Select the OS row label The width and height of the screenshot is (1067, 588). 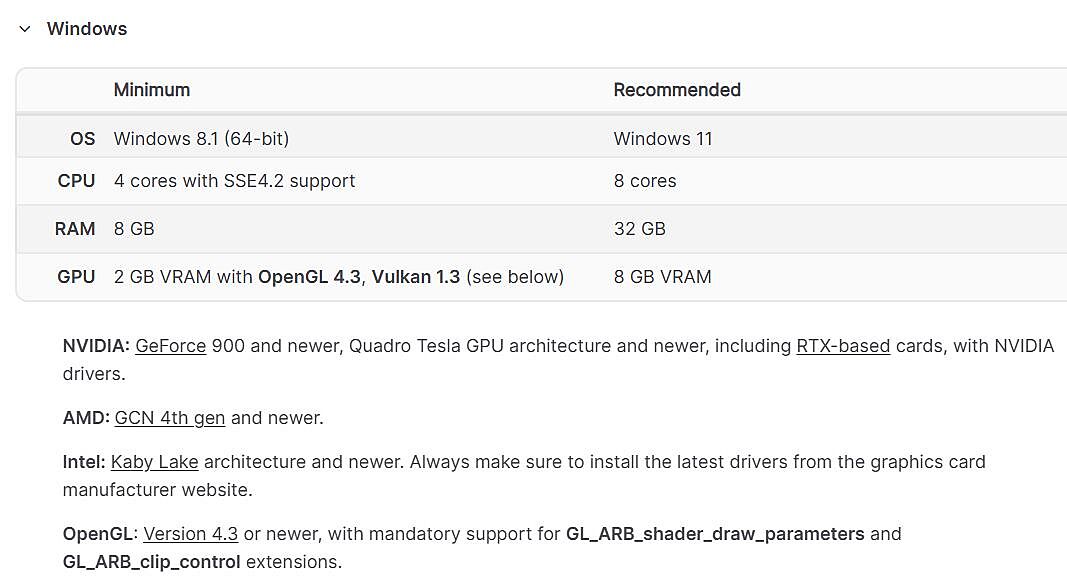[x=83, y=139]
